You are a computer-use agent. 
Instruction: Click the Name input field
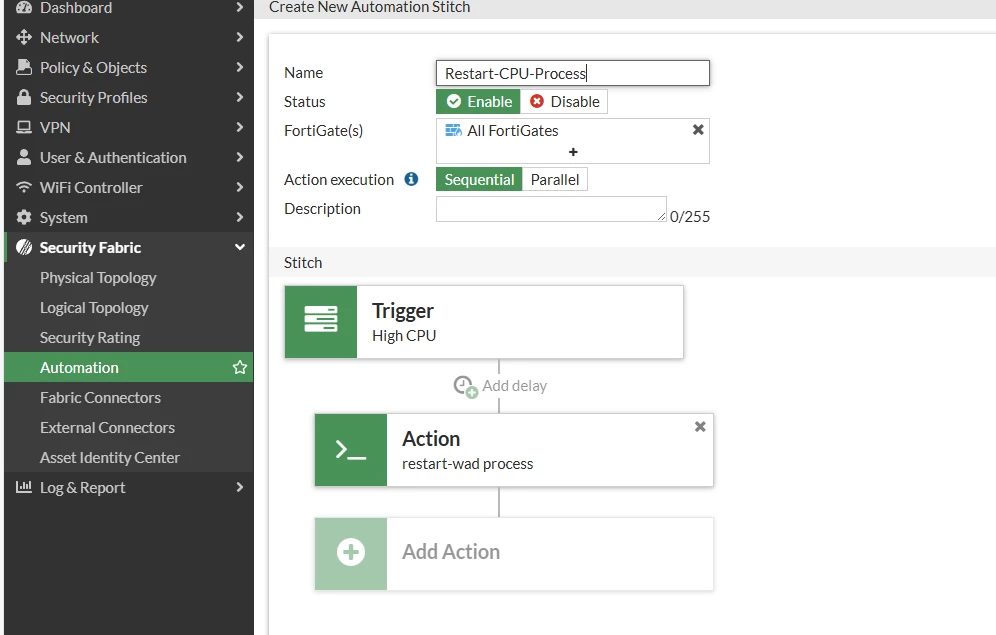[x=573, y=73]
